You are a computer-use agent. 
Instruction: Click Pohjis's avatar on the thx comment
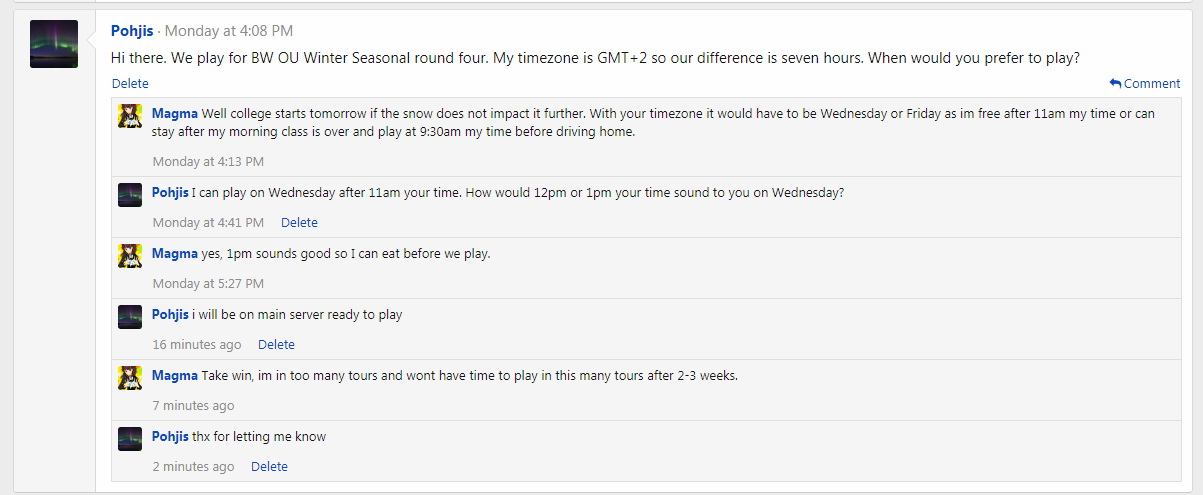point(130,438)
